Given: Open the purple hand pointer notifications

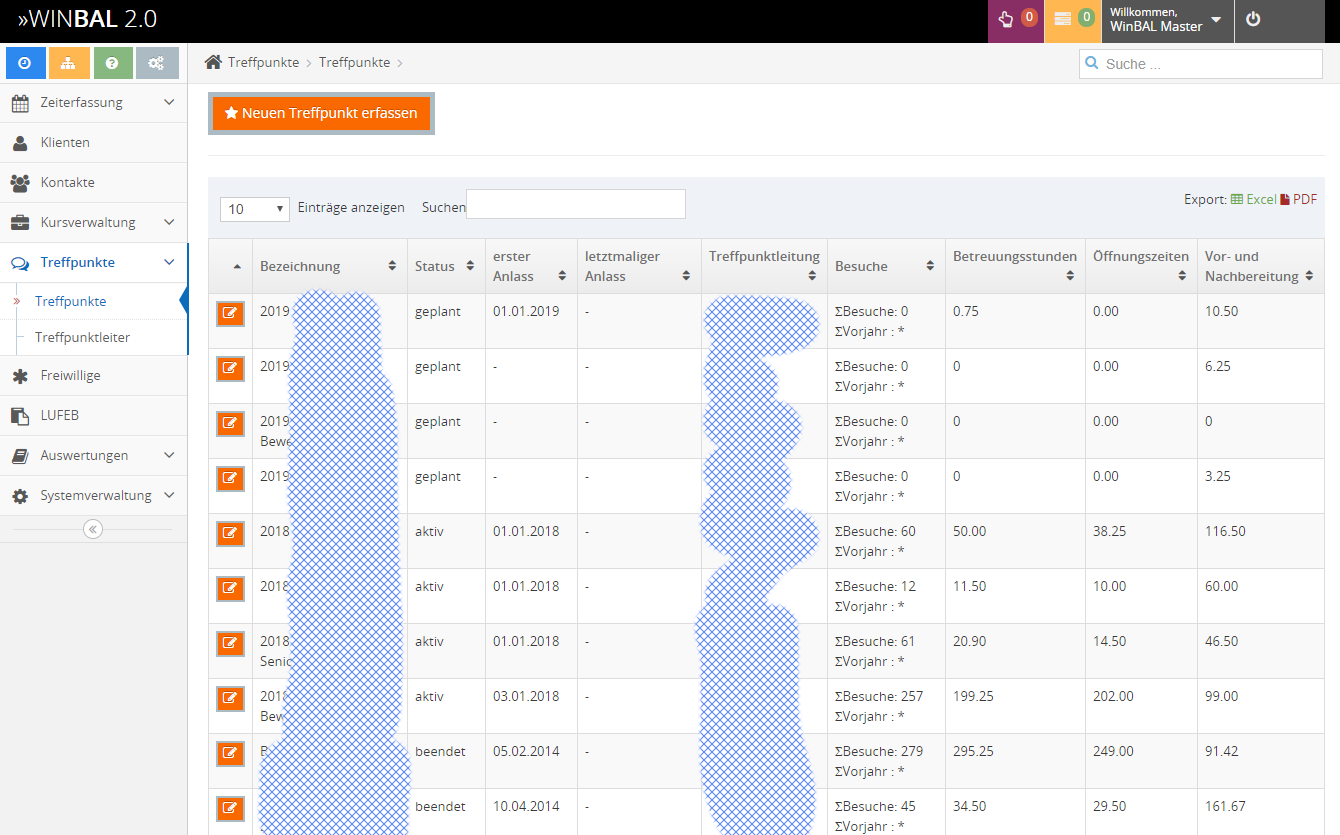Looking at the screenshot, I should pos(1016,19).
